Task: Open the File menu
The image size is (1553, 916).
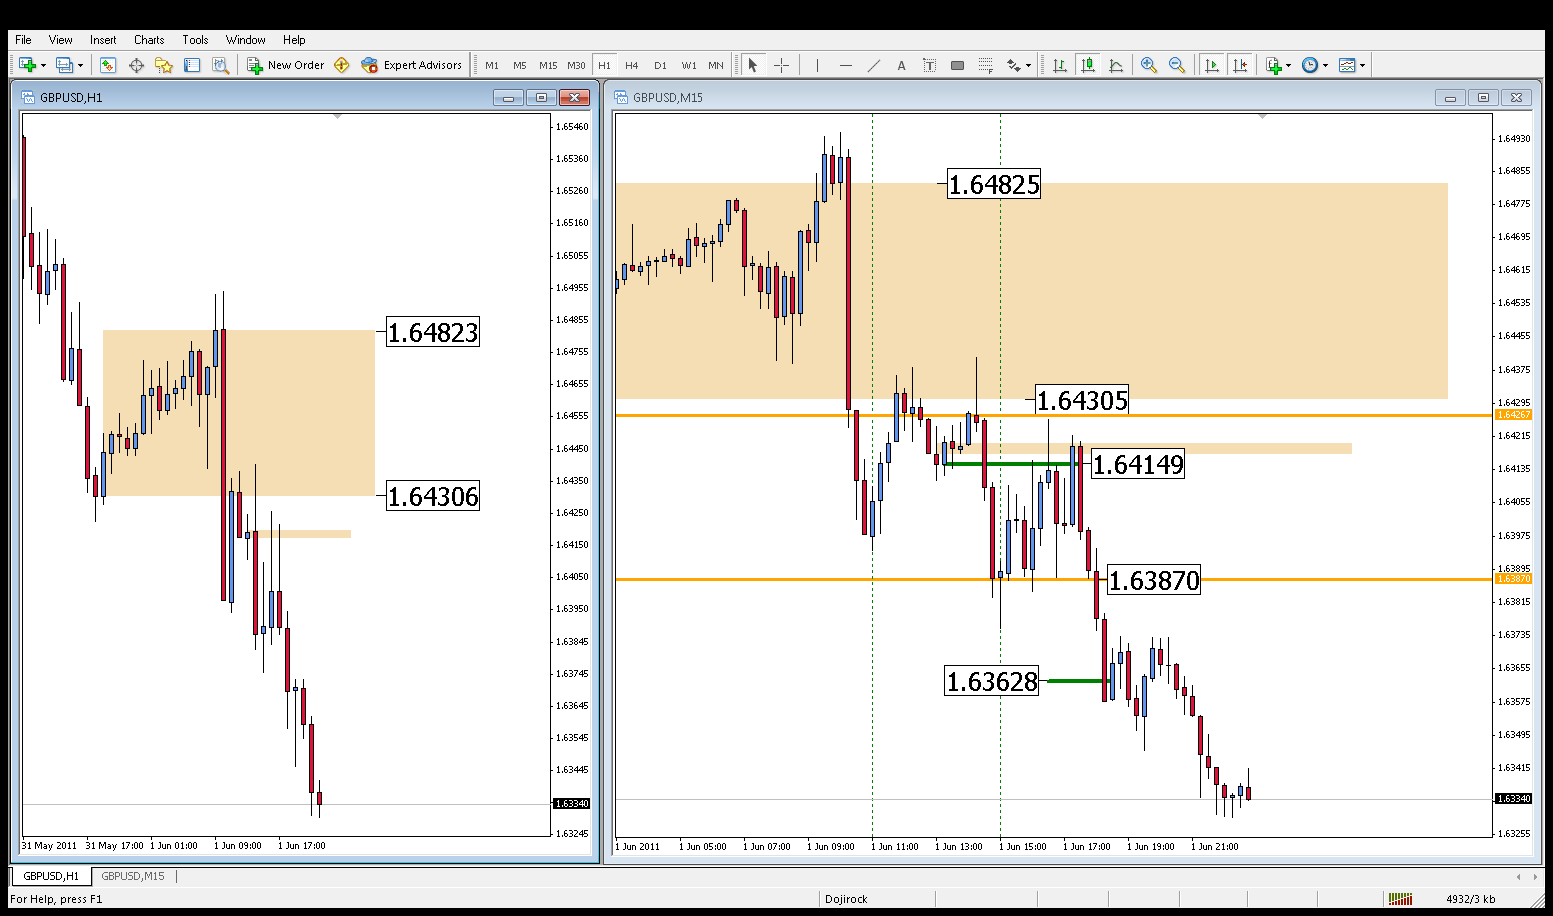Action: (x=23, y=40)
